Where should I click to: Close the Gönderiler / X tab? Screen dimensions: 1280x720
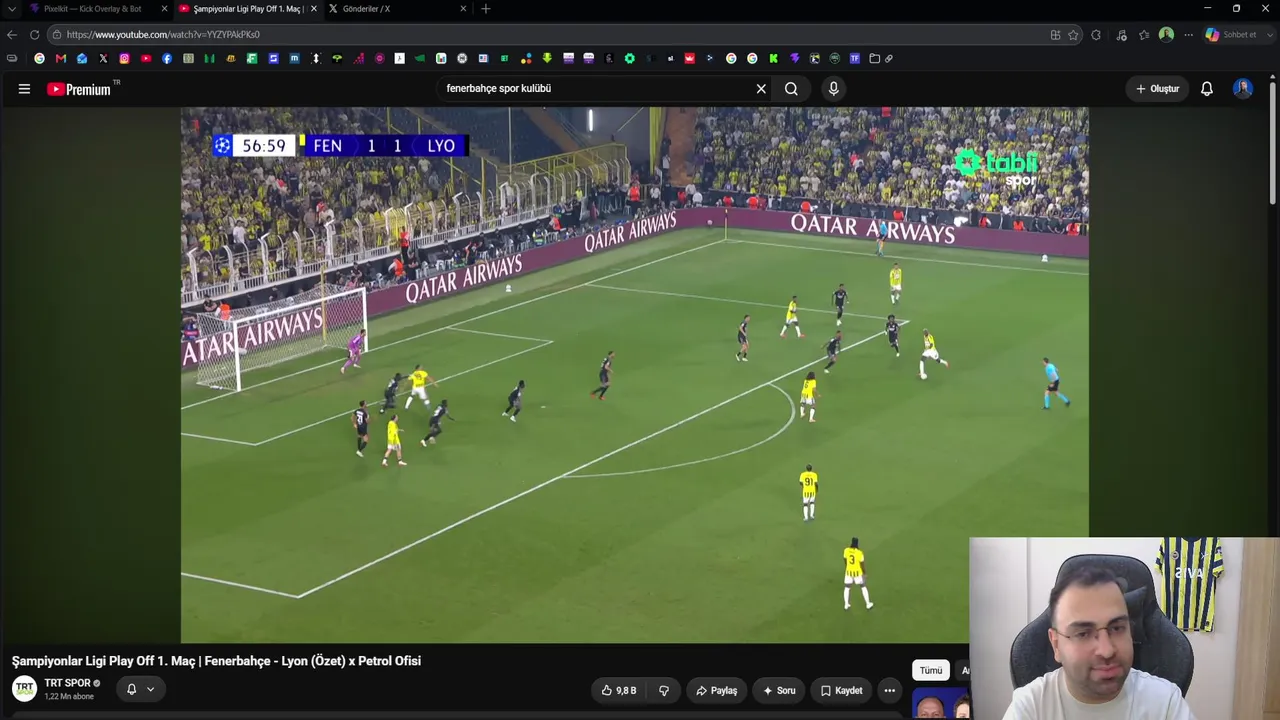click(463, 9)
